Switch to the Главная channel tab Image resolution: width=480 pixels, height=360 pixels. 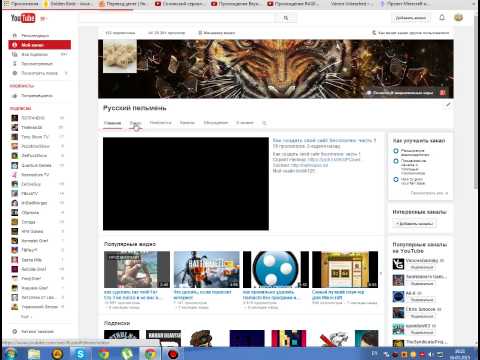pyautogui.click(x=112, y=123)
